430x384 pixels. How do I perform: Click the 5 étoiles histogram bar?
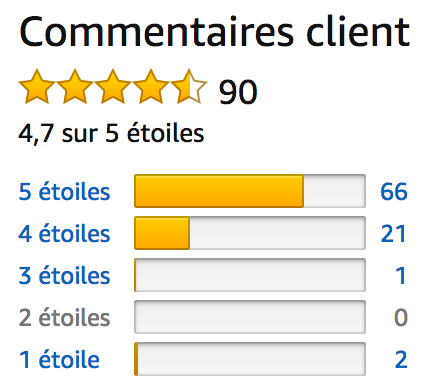[250, 191]
